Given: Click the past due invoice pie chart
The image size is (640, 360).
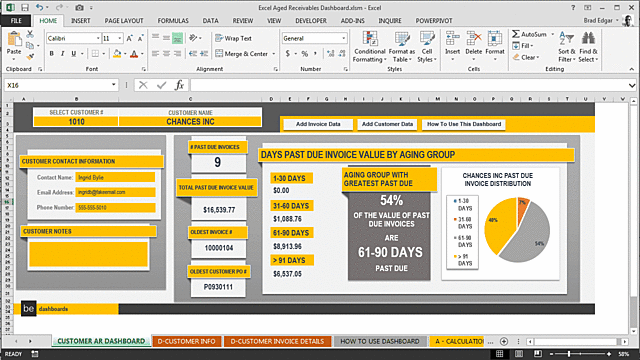Looking at the screenshot, I should click(517, 230).
